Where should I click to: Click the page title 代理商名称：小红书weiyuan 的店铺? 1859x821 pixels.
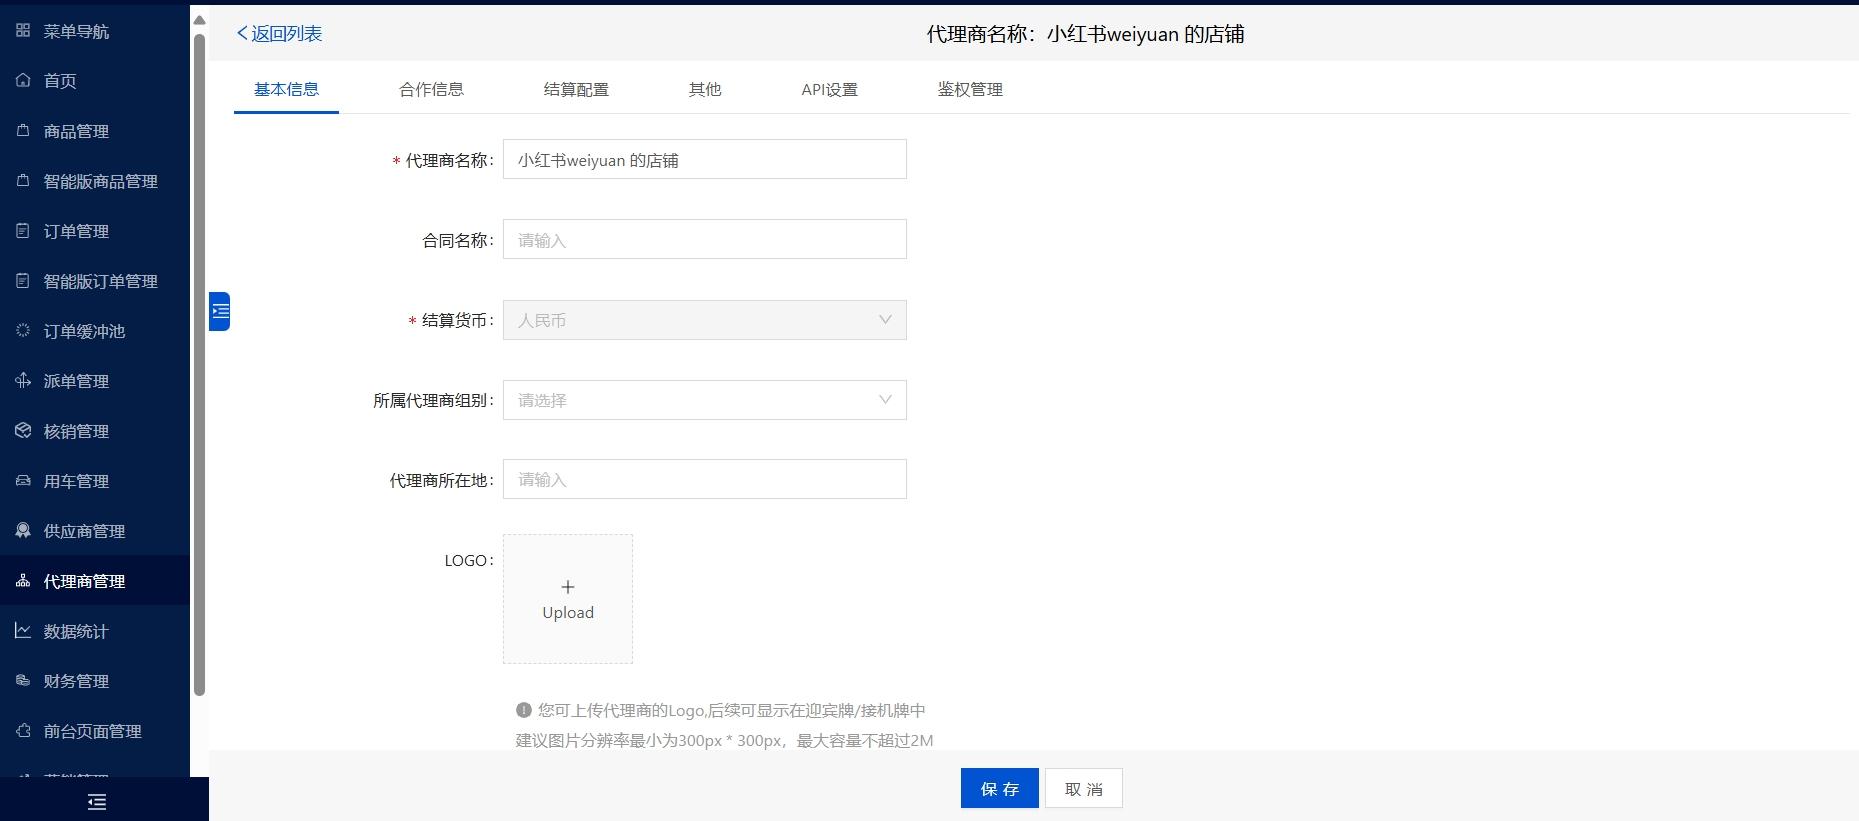1085,34
